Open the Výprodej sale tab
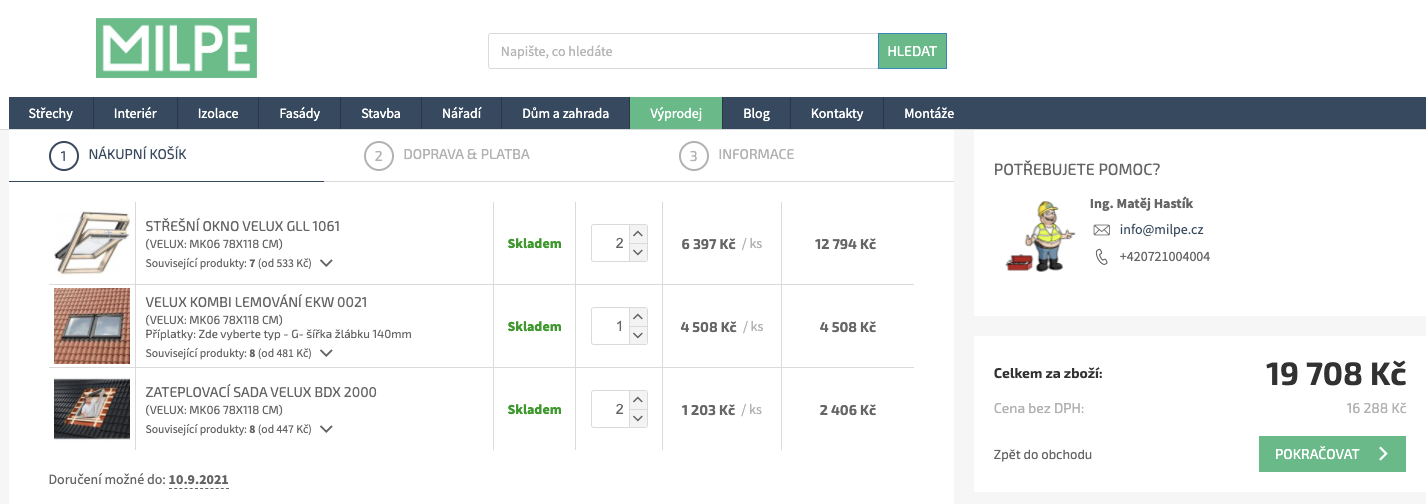 tap(676, 113)
